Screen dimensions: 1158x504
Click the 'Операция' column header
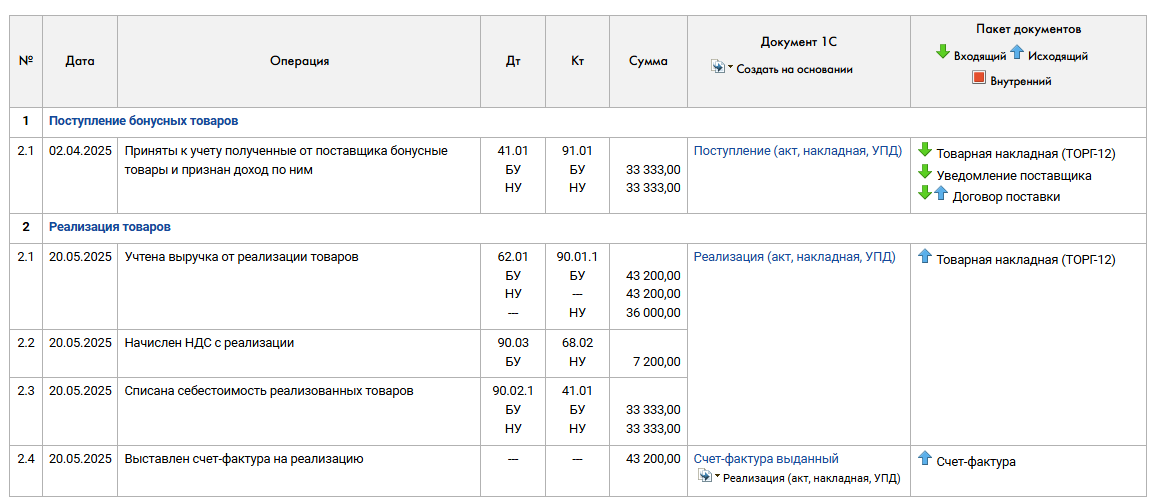[x=299, y=61]
